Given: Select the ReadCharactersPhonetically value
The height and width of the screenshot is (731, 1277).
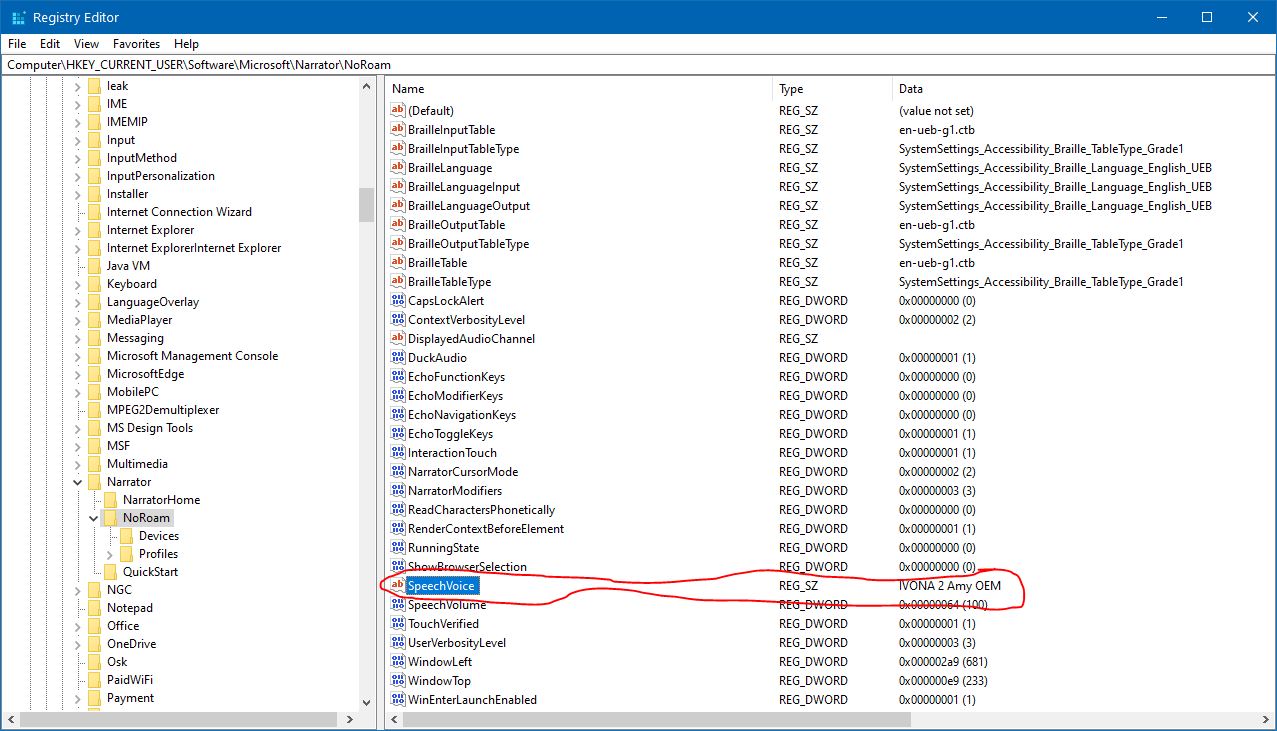Looking at the screenshot, I should [481, 510].
